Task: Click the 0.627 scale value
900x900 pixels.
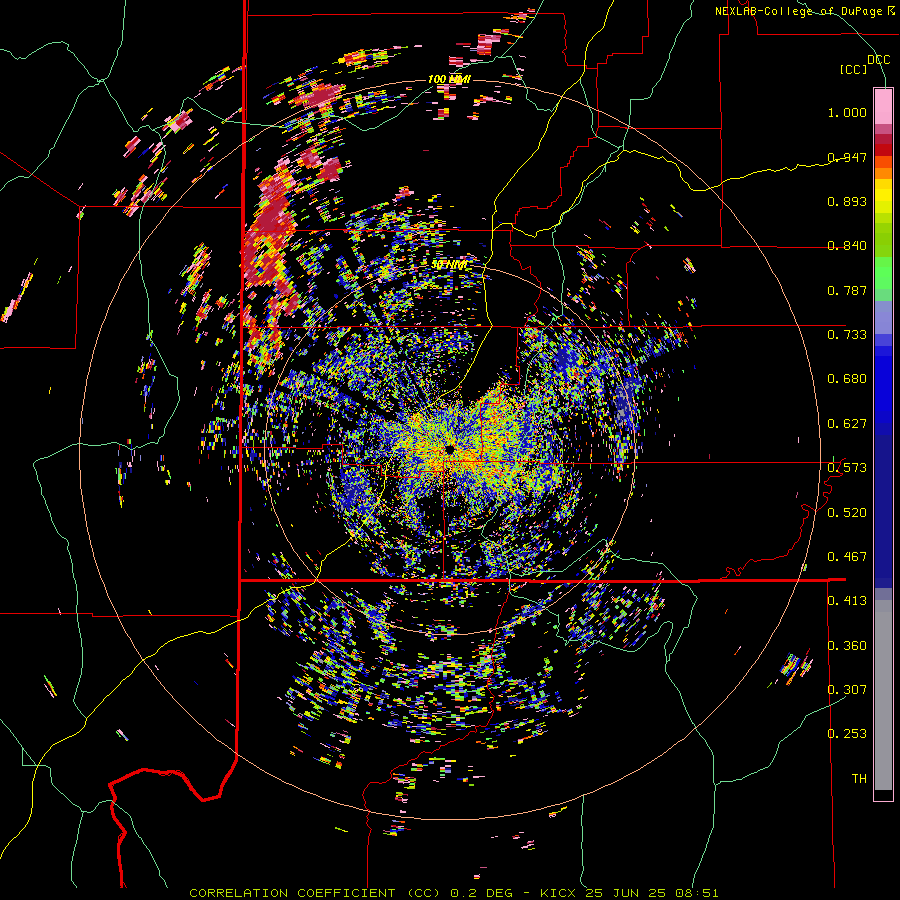Action: 847,424
